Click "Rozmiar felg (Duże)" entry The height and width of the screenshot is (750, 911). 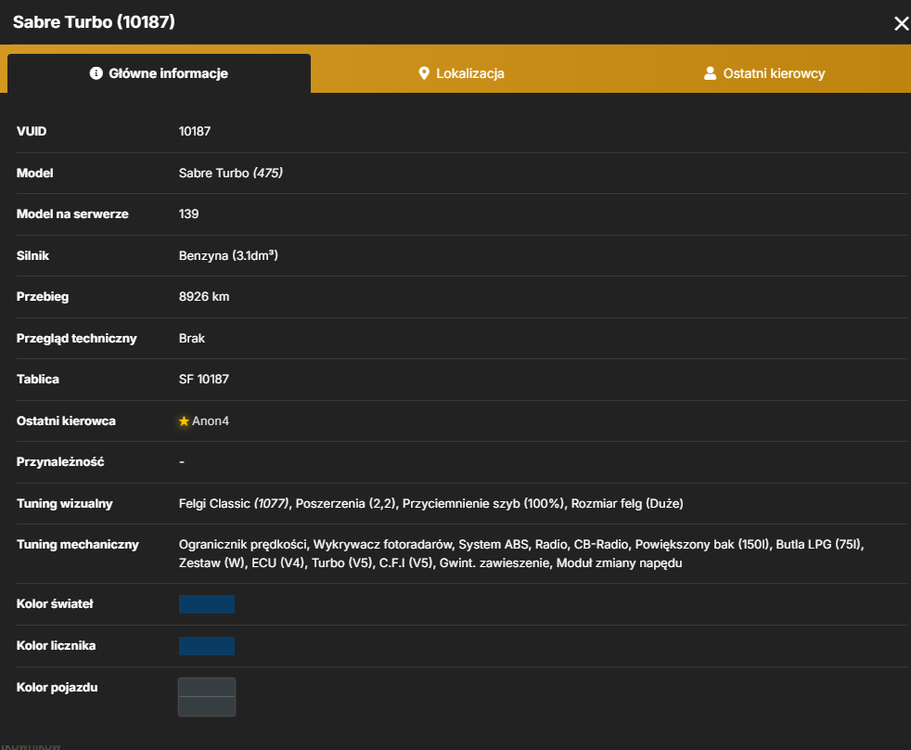pyautogui.click(x=627, y=504)
